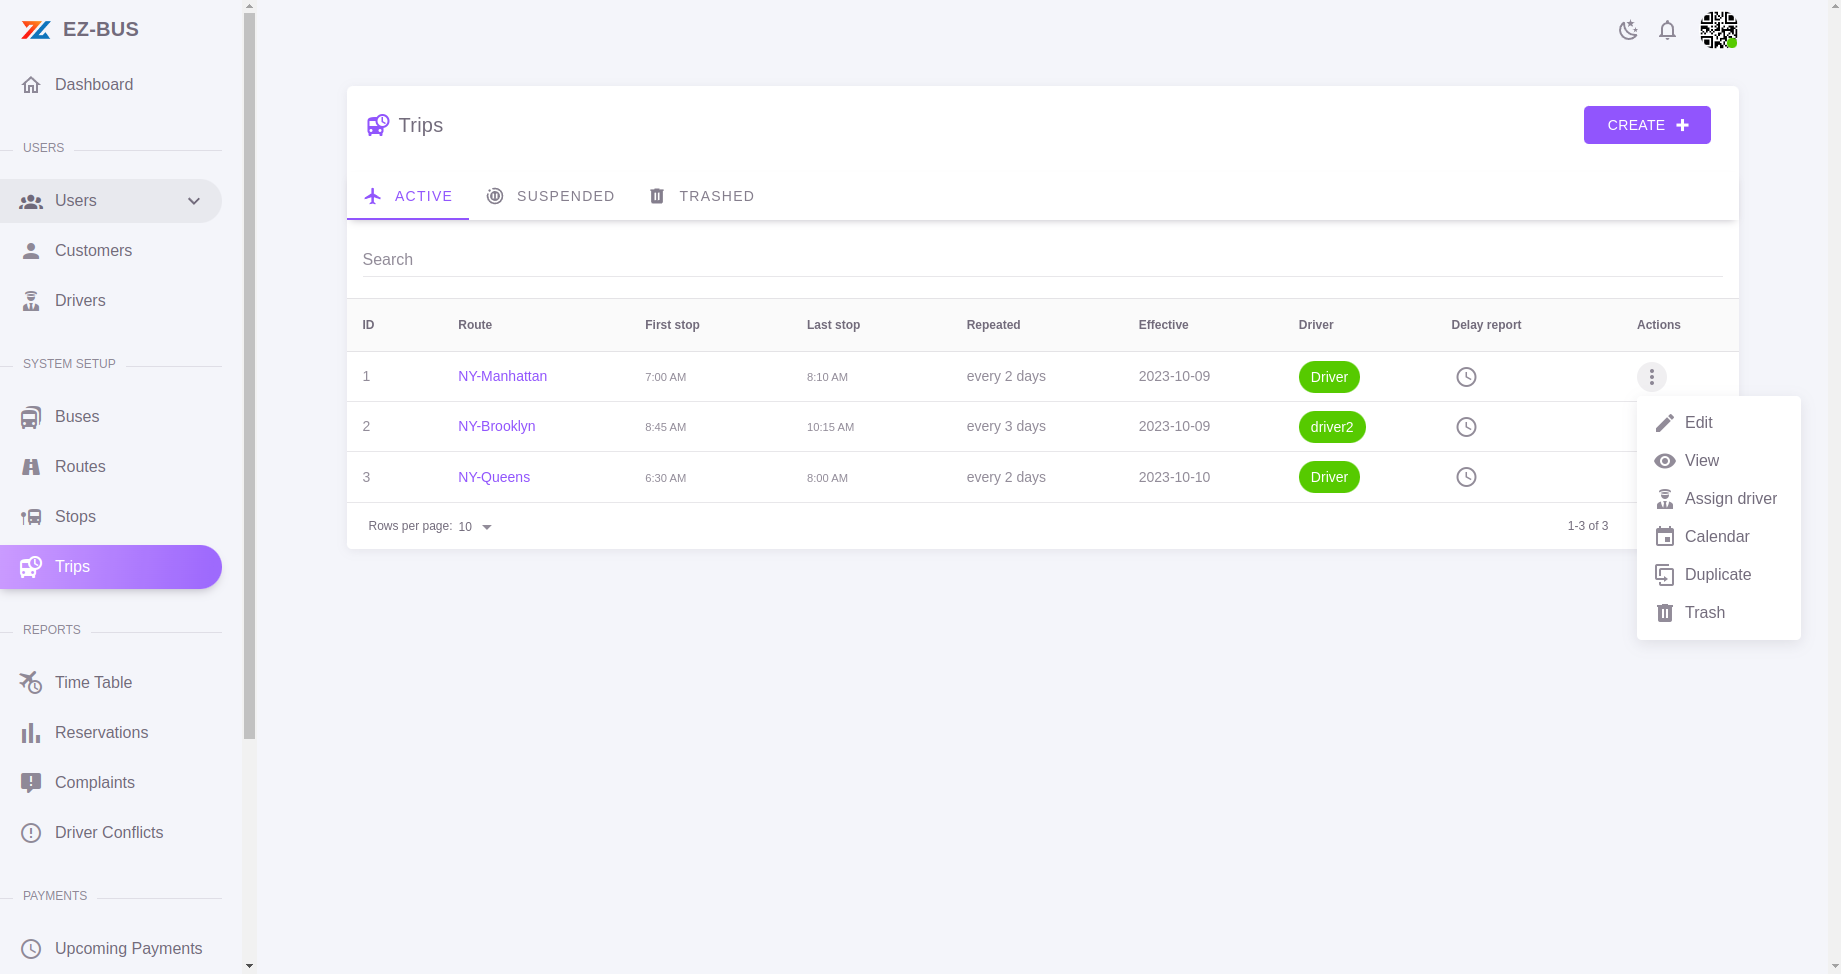Image resolution: width=1841 pixels, height=974 pixels.
Task: Click the driver2 badge on NY-Brooklyn trip
Action: pos(1331,427)
